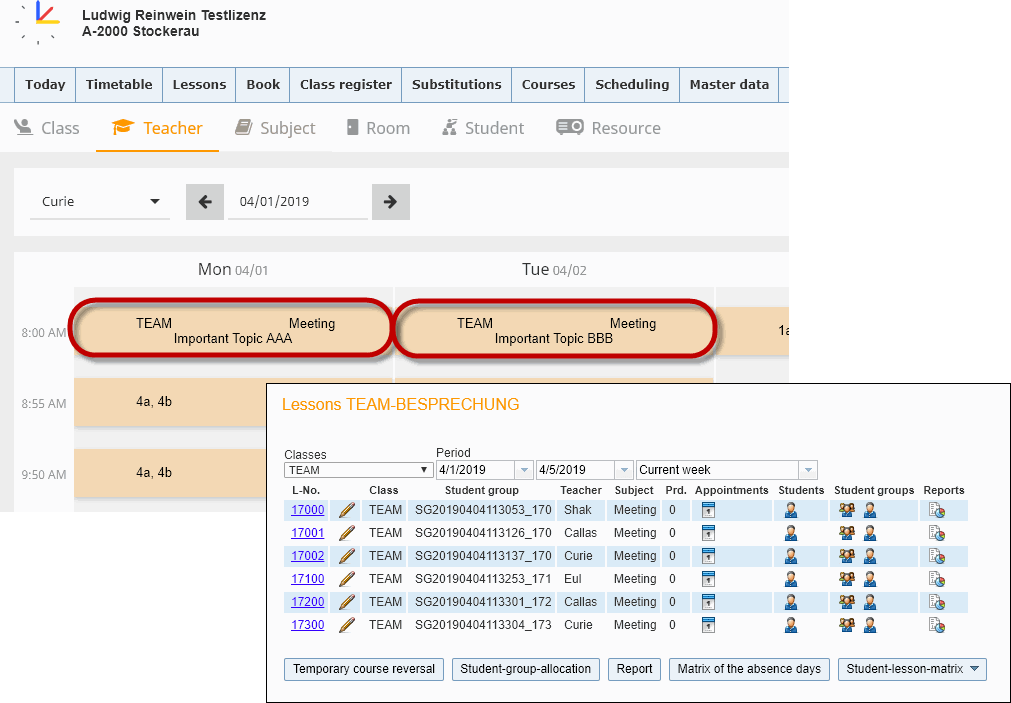This screenshot has width=1011, height=703.
Task: Edit lesson 17001 with the pencil icon
Action: click(347, 533)
